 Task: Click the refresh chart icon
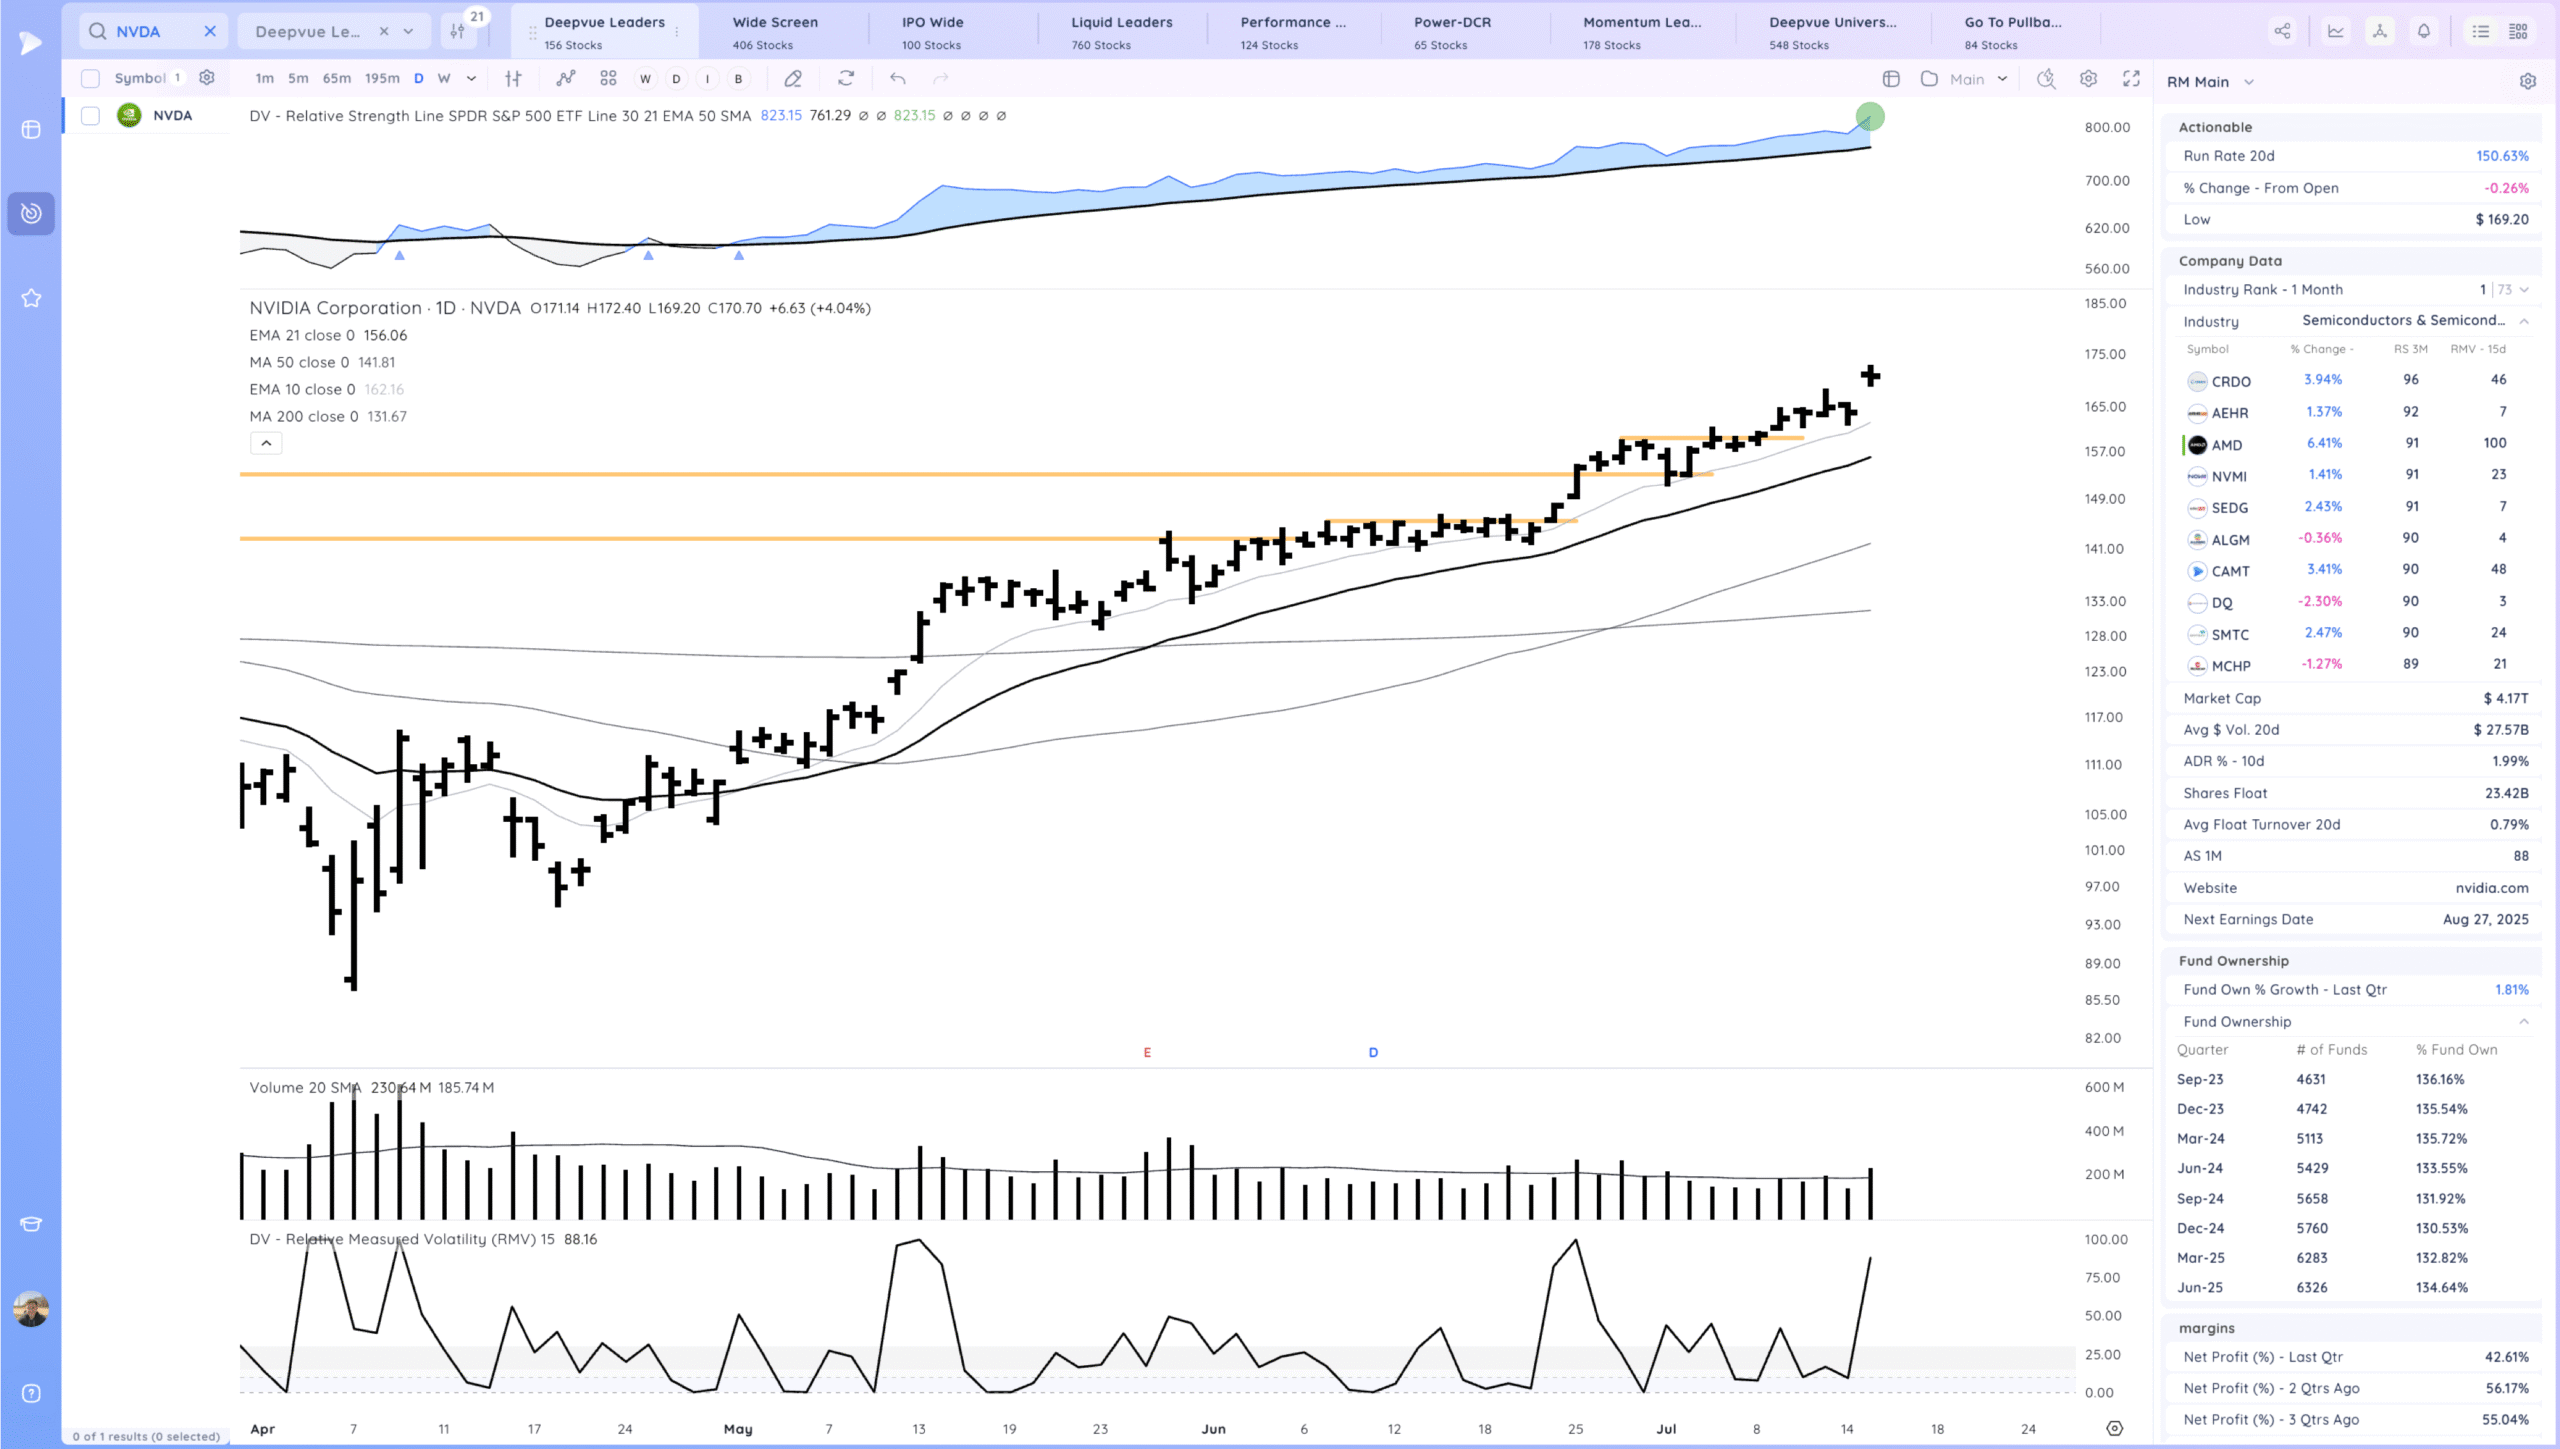pos(846,78)
